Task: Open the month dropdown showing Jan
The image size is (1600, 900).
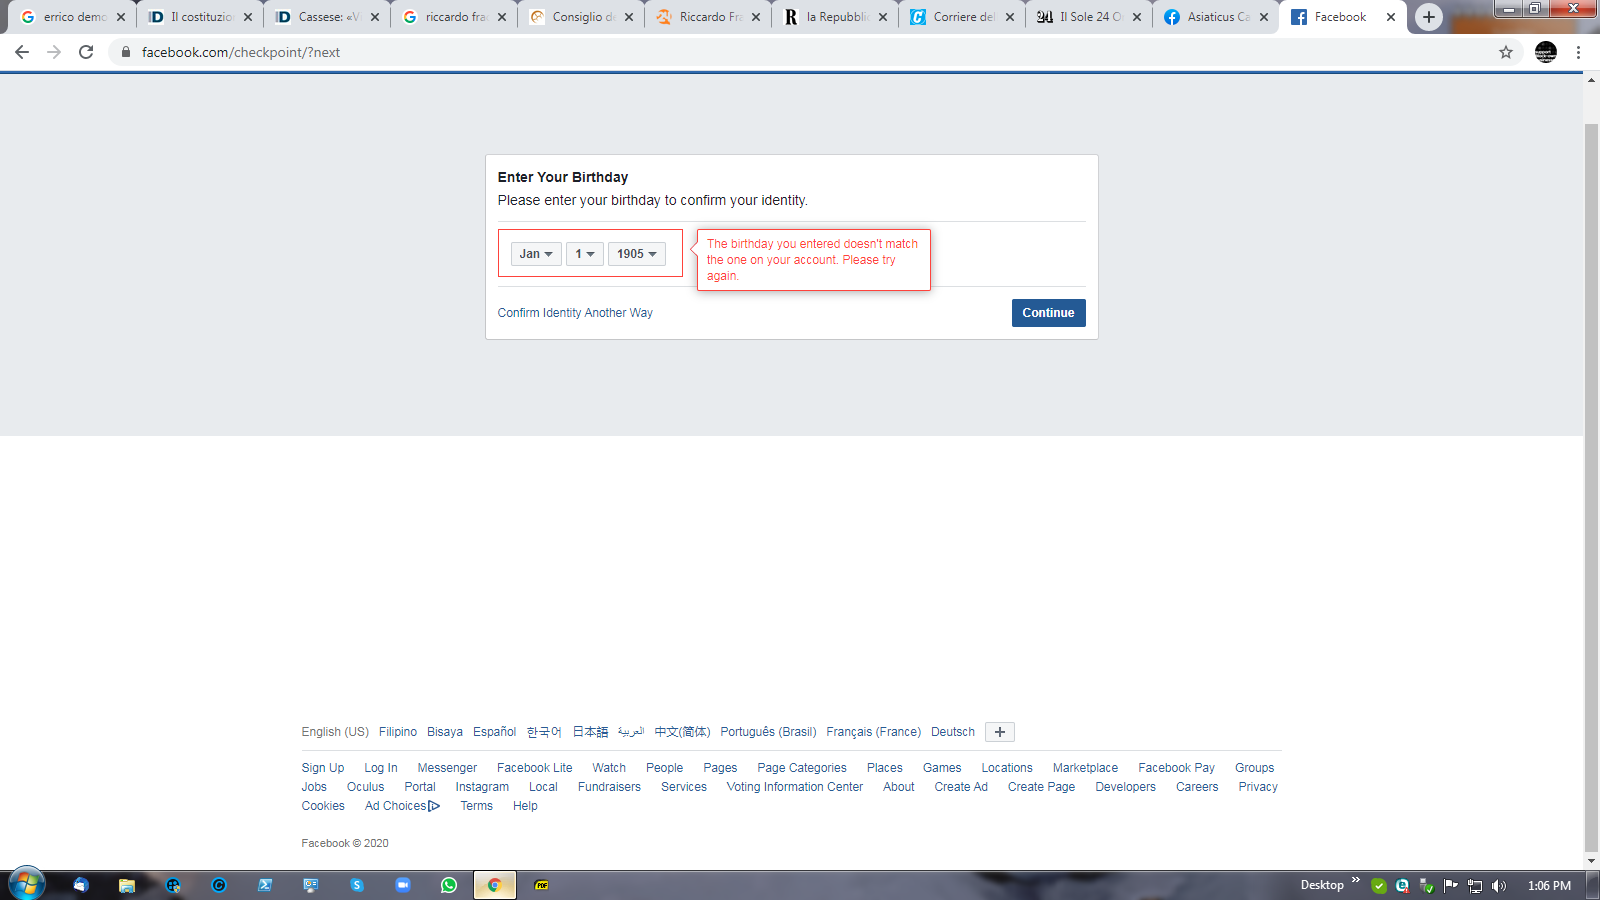Action: click(x=536, y=254)
